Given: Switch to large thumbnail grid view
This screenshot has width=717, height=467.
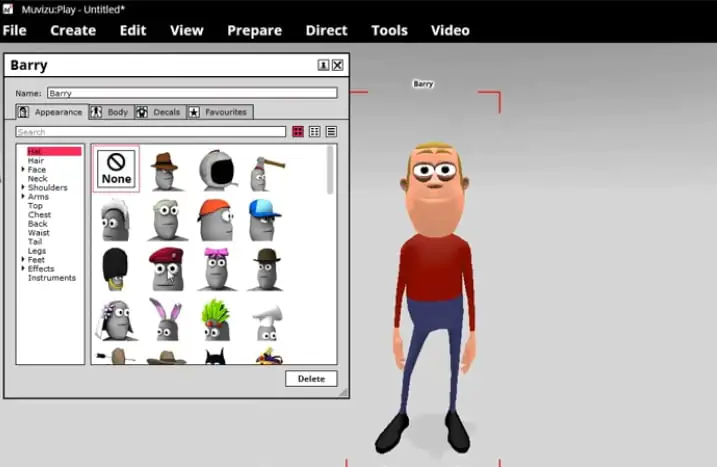Looking at the screenshot, I should (x=298, y=132).
